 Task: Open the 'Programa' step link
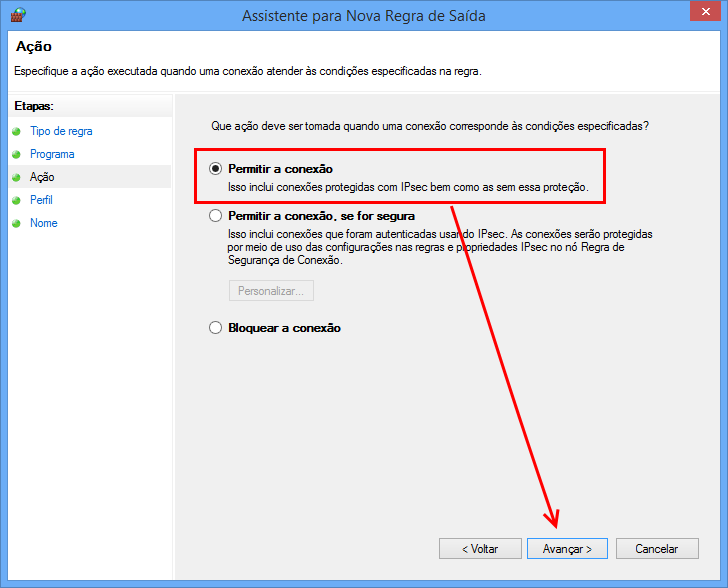[x=52, y=154]
